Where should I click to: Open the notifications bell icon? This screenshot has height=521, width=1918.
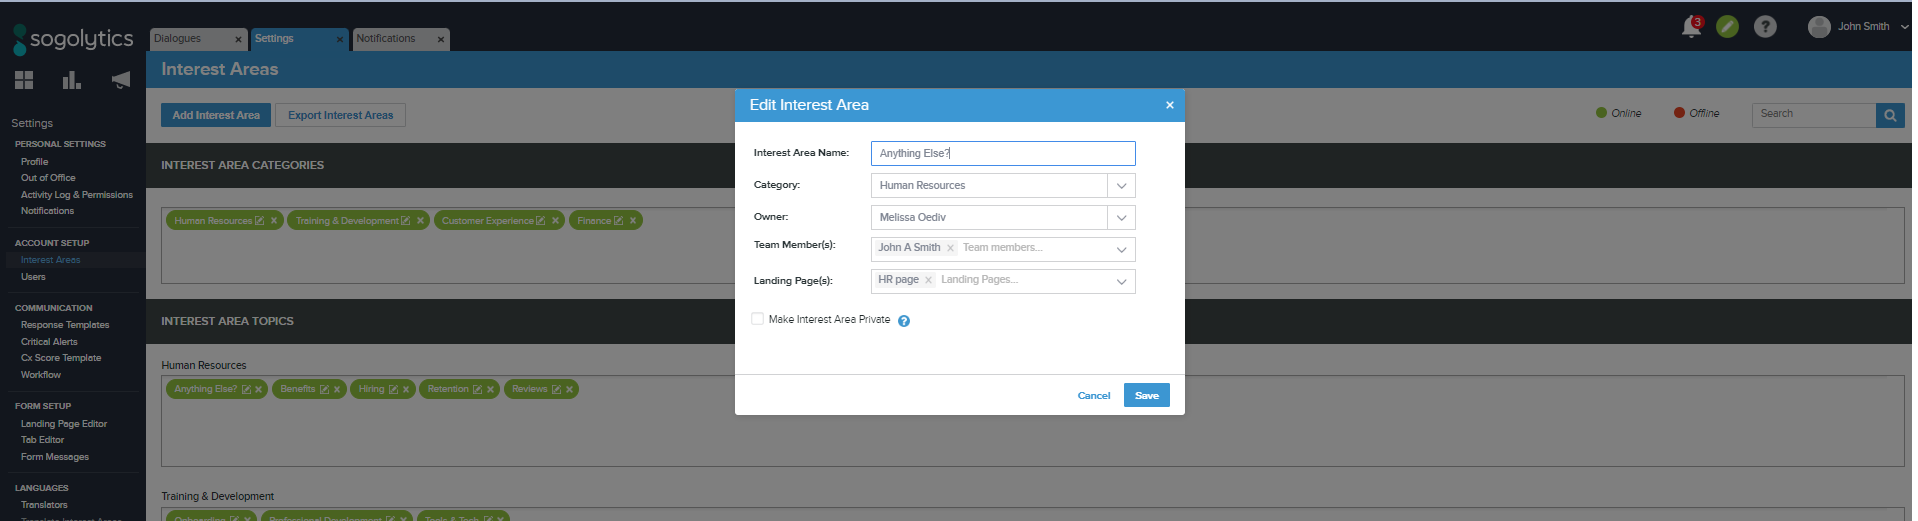coord(1691,27)
